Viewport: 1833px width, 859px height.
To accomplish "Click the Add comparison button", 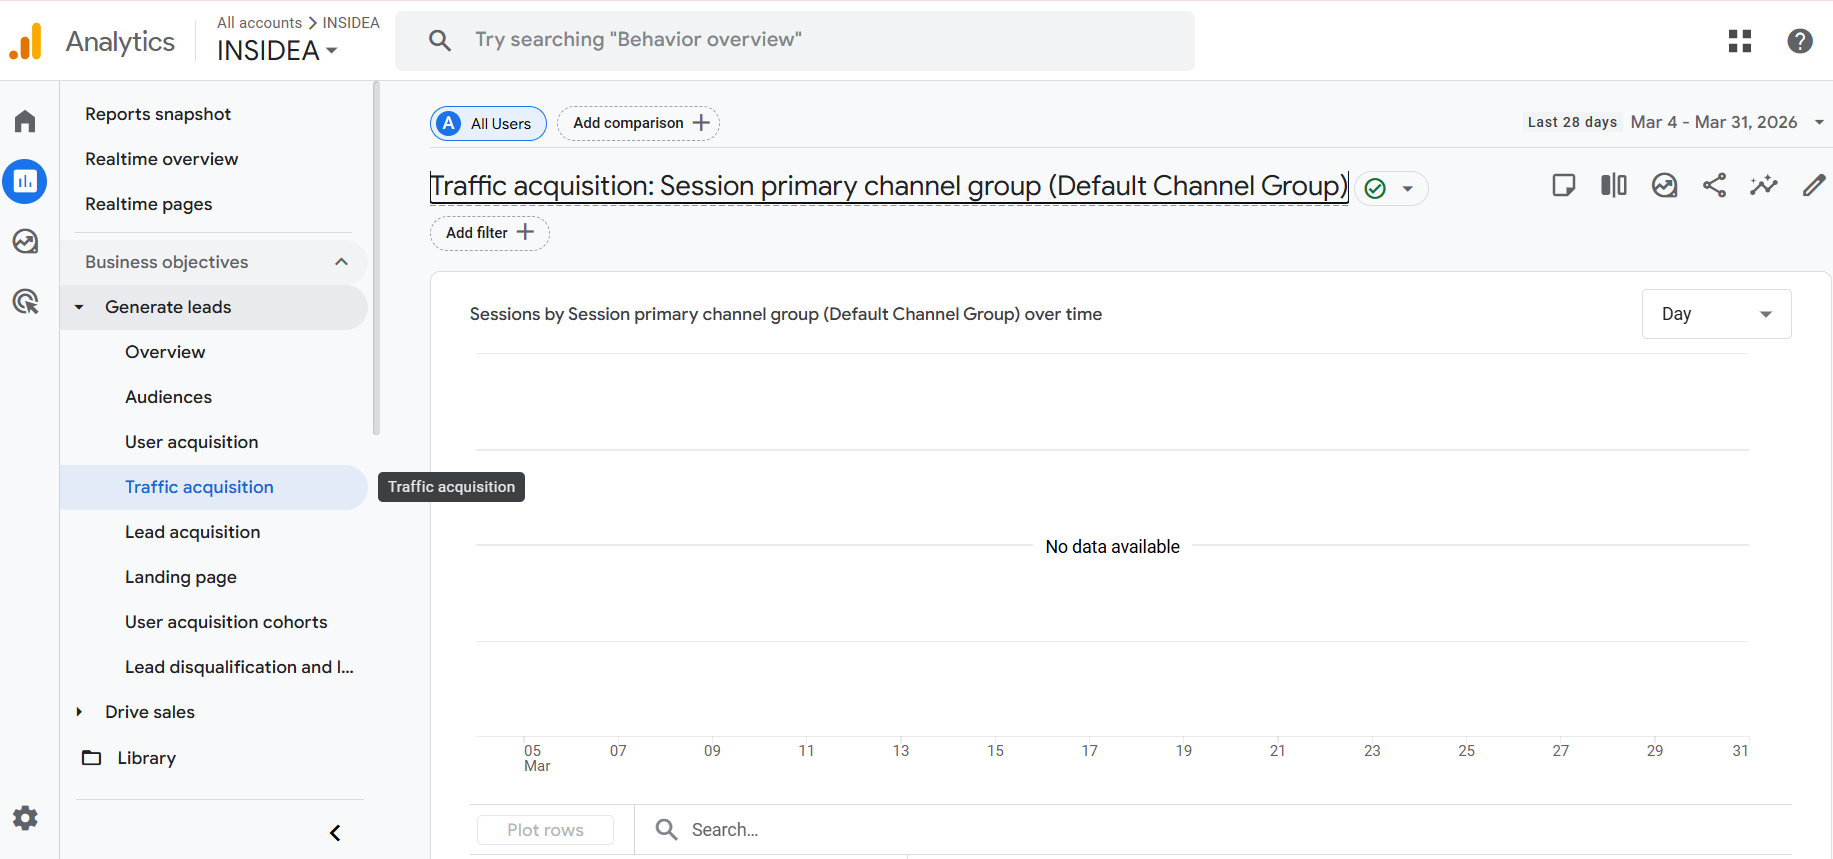I will pyautogui.click(x=638, y=123).
